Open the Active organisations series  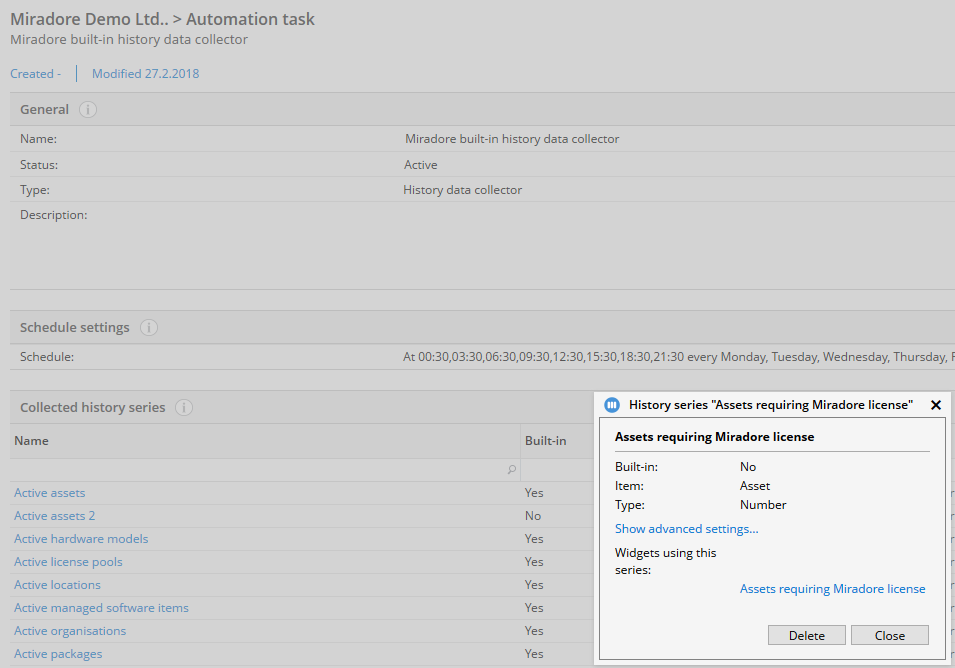[x=70, y=631]
